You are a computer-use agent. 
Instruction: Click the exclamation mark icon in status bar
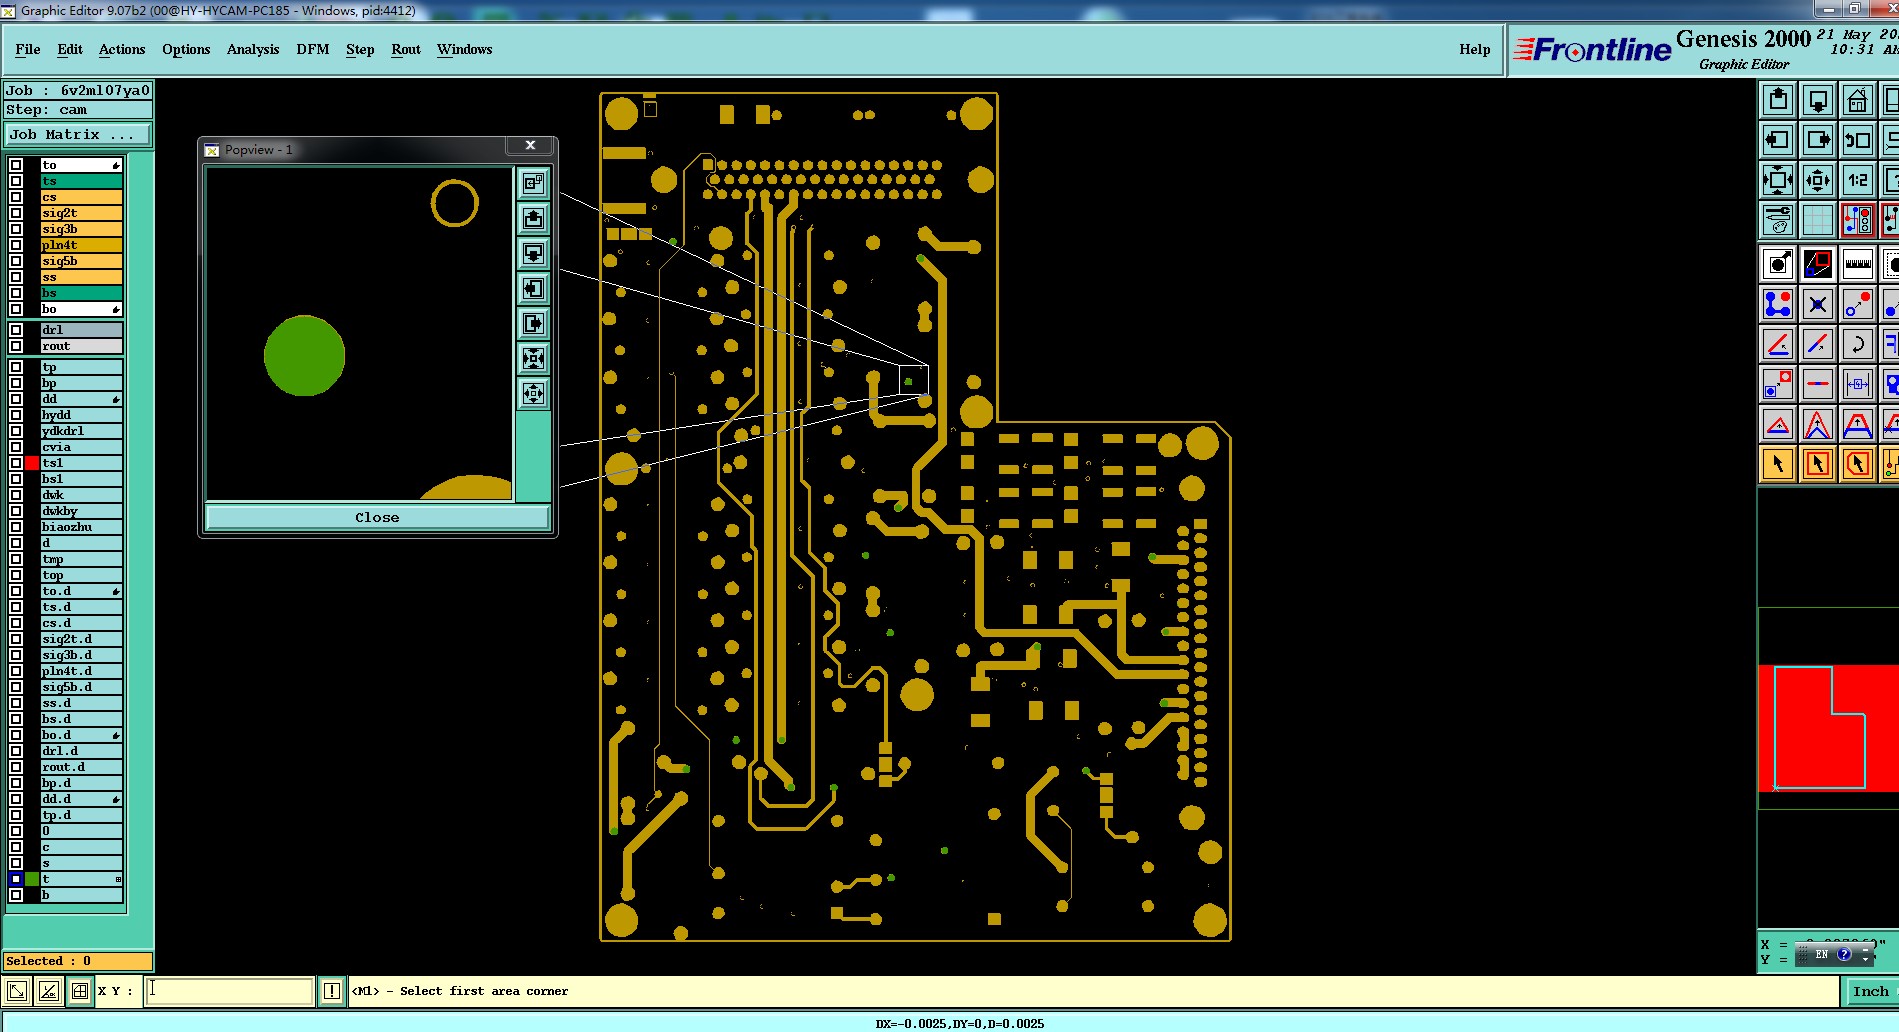tap(332, 991)
